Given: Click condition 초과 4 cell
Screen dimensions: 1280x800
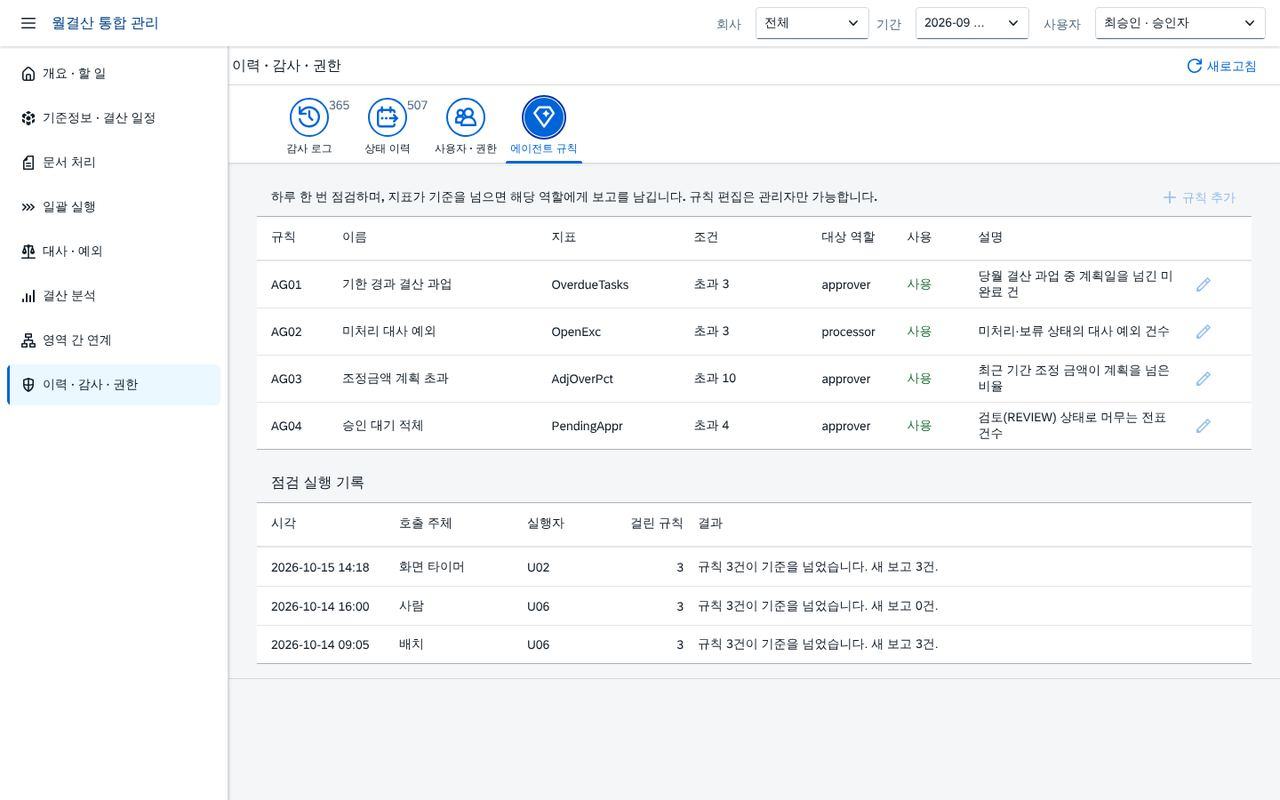Looking at the screenshot, I should click(x=712, y=425).
